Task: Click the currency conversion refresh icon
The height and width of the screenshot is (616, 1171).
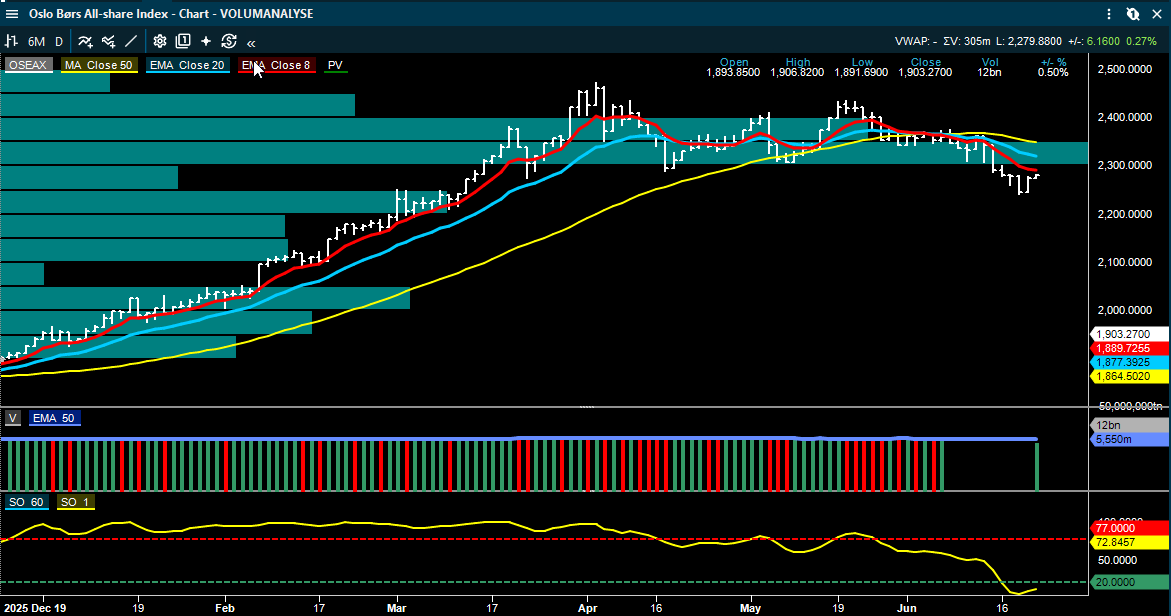Action: (x=229, y=42)
